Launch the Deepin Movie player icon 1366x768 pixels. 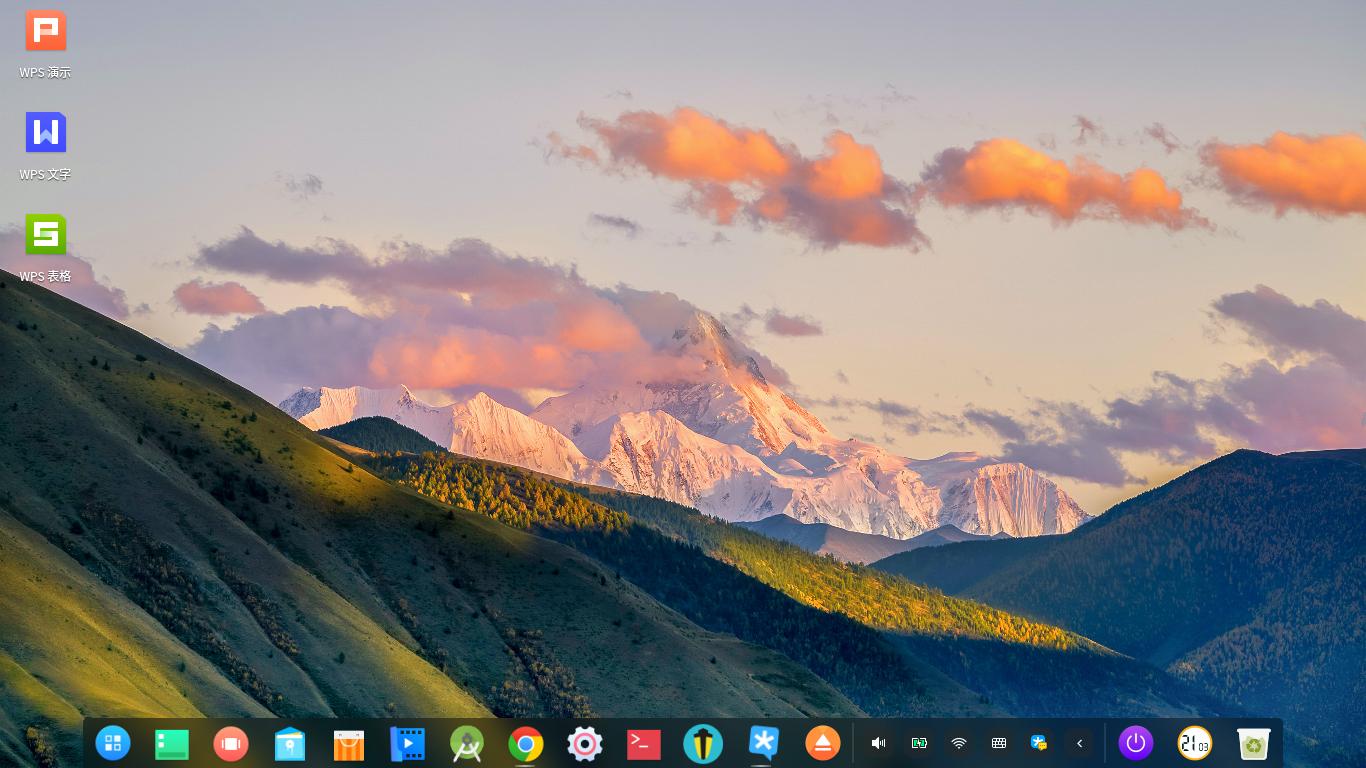point(408,744)
